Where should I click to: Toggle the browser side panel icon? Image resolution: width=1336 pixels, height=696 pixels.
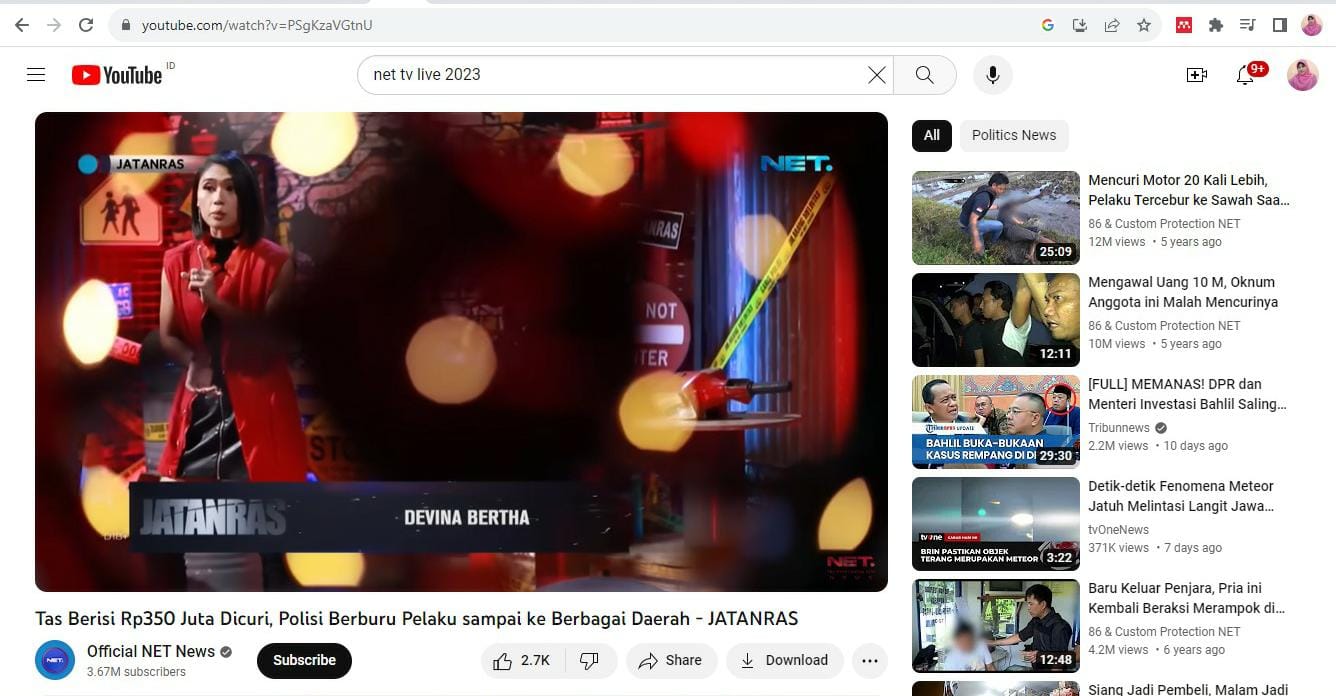tap(1279, 25)
